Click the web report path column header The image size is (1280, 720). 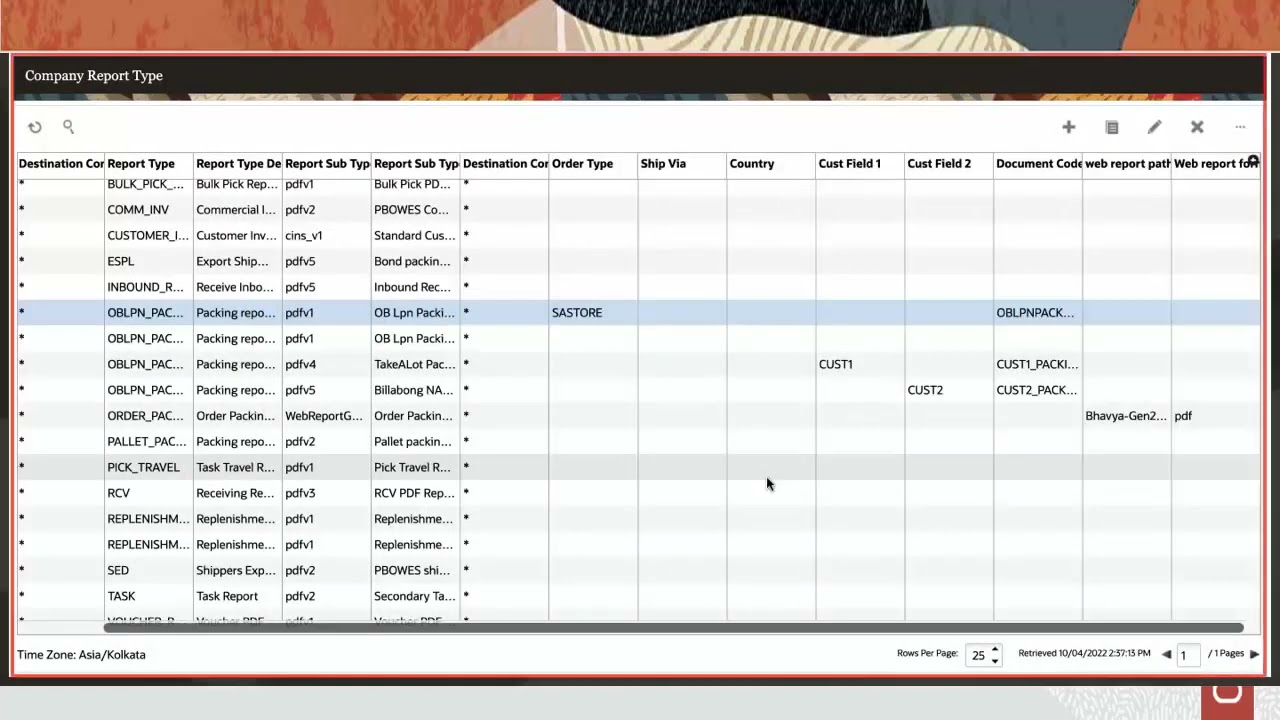(1128, 164)
